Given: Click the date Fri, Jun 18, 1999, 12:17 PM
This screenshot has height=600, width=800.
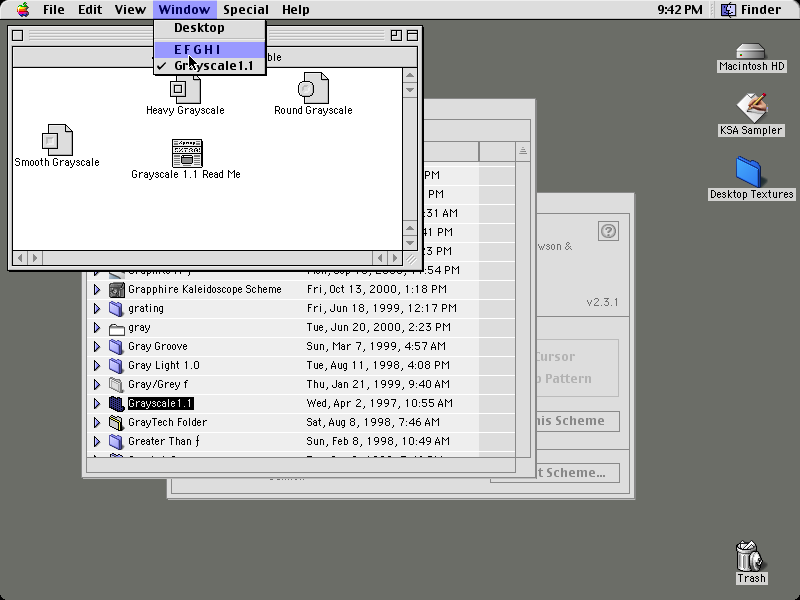Looking at the screenshot, I should 382,308.
